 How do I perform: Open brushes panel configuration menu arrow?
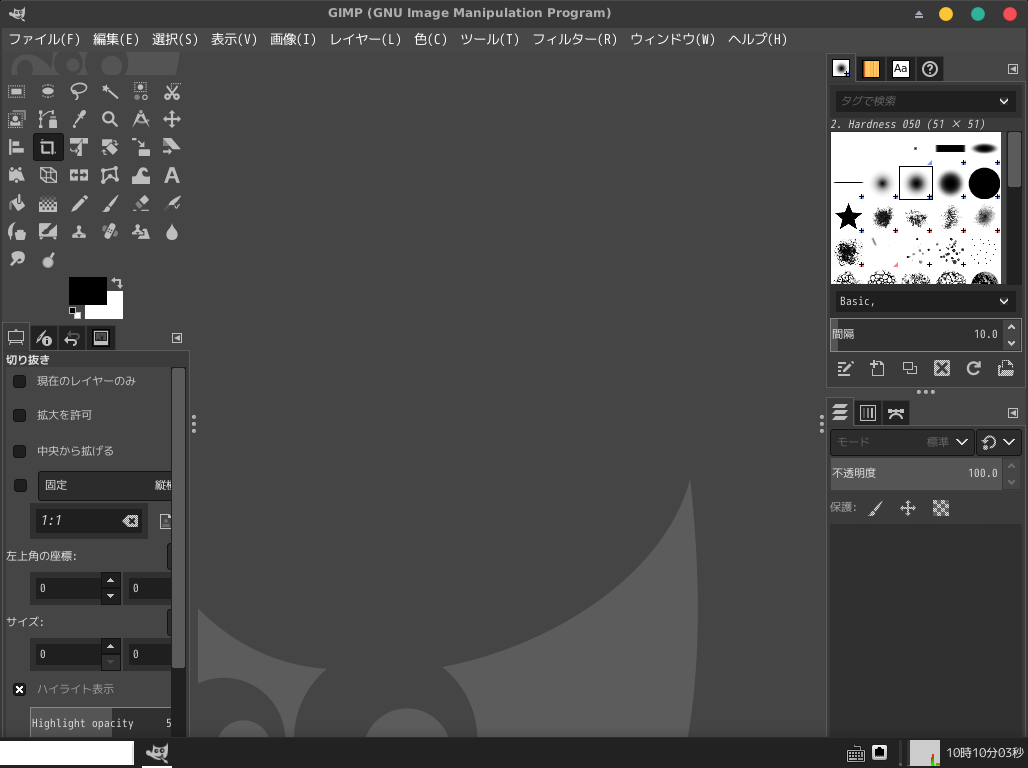[1013, 69]
